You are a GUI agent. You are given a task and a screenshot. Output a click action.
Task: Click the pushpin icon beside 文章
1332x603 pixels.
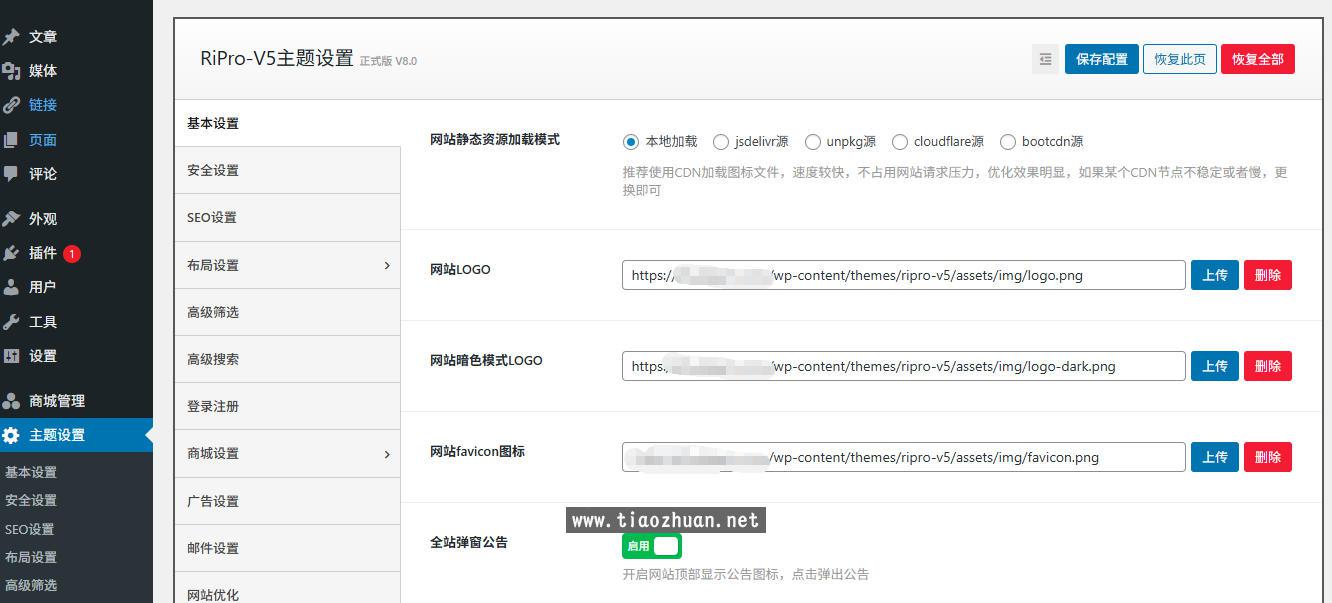(12, 37)
